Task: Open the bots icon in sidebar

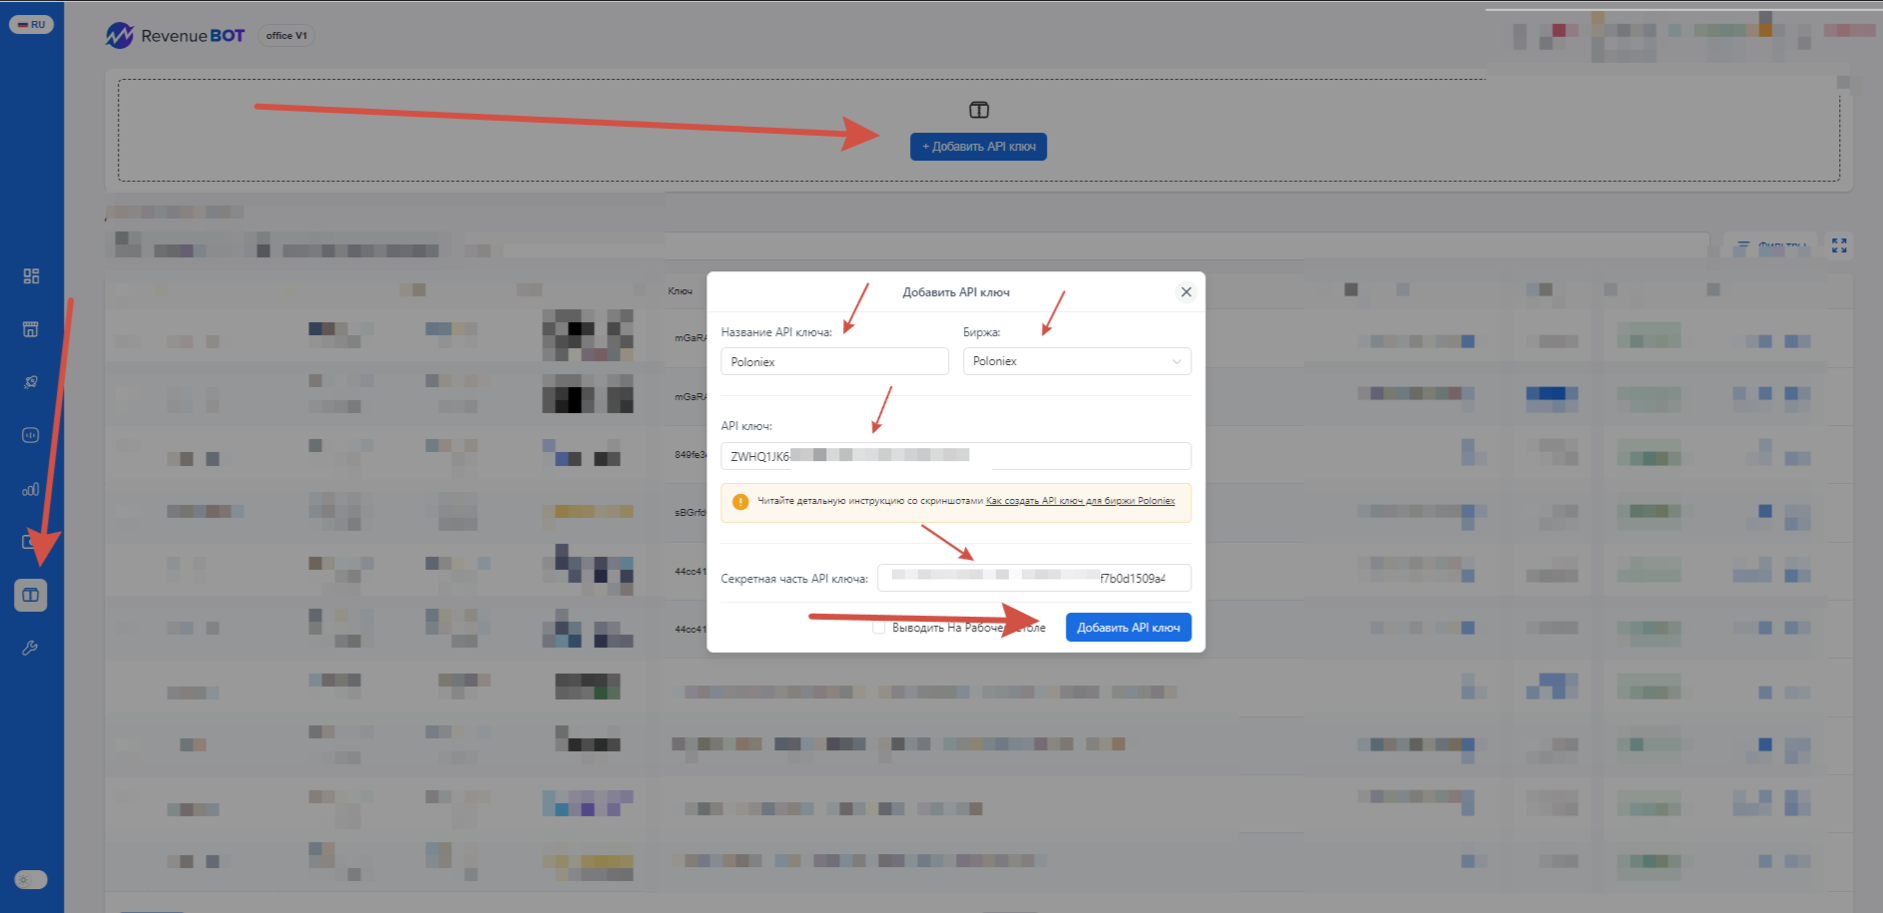Action: pos(31,435)
